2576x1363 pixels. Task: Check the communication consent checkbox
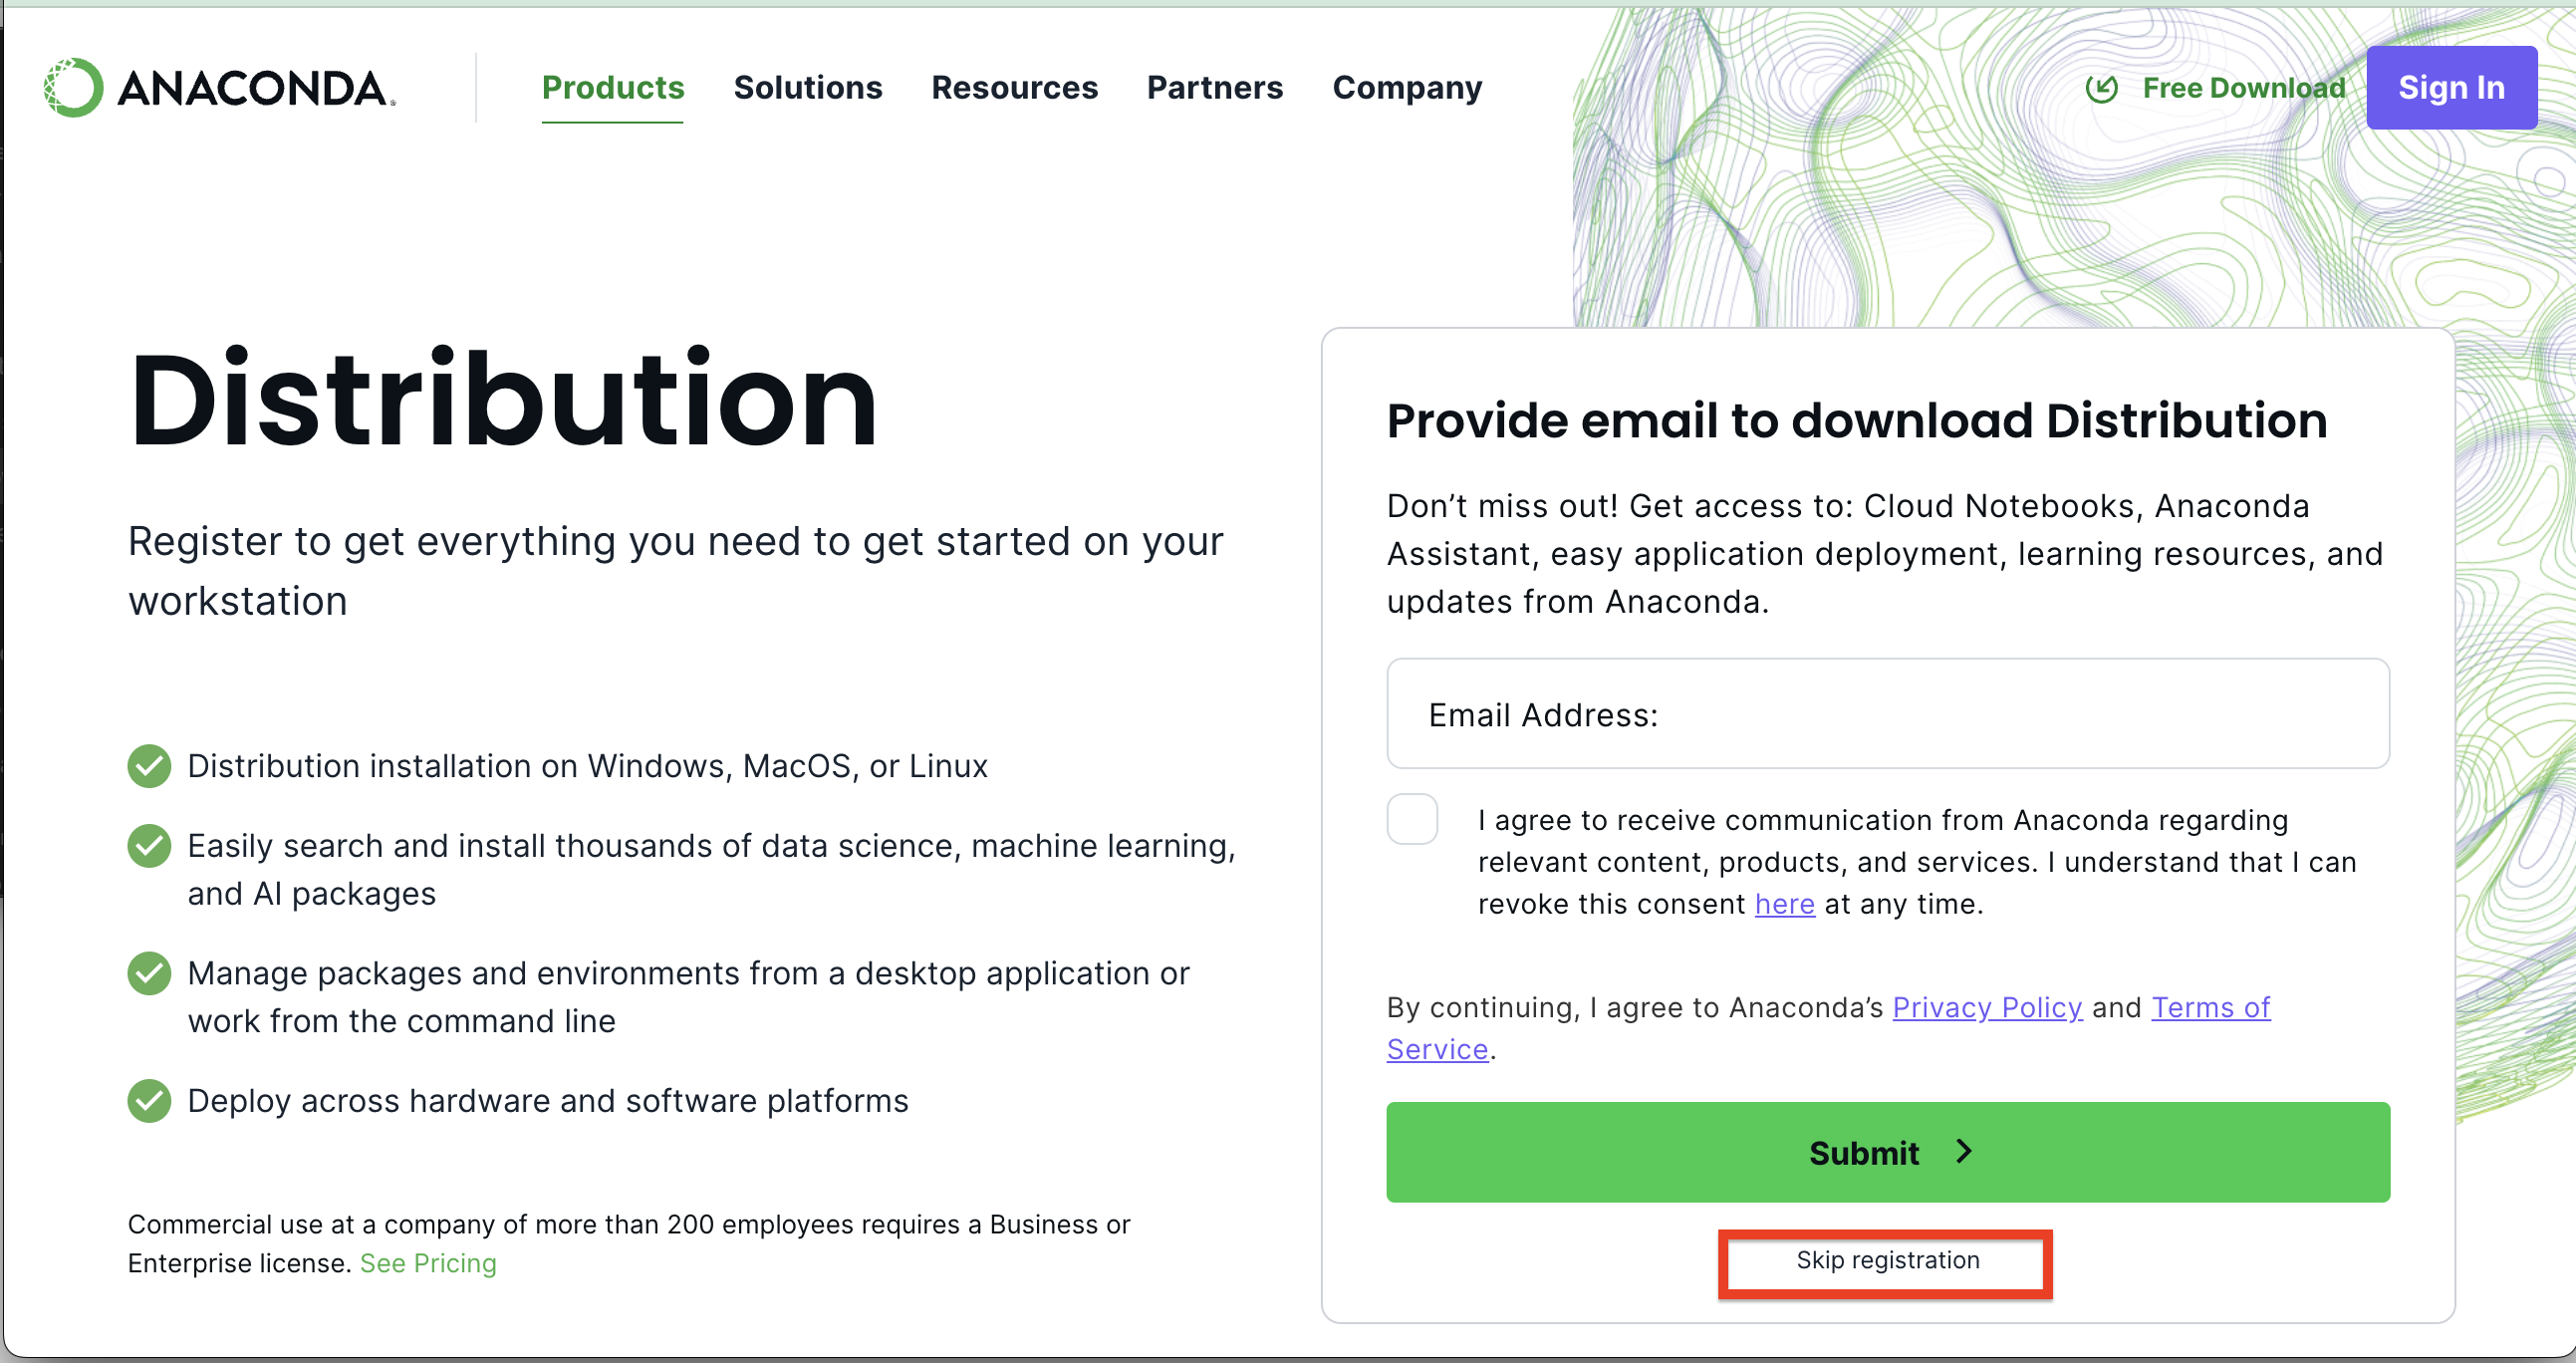[1412, 819]
